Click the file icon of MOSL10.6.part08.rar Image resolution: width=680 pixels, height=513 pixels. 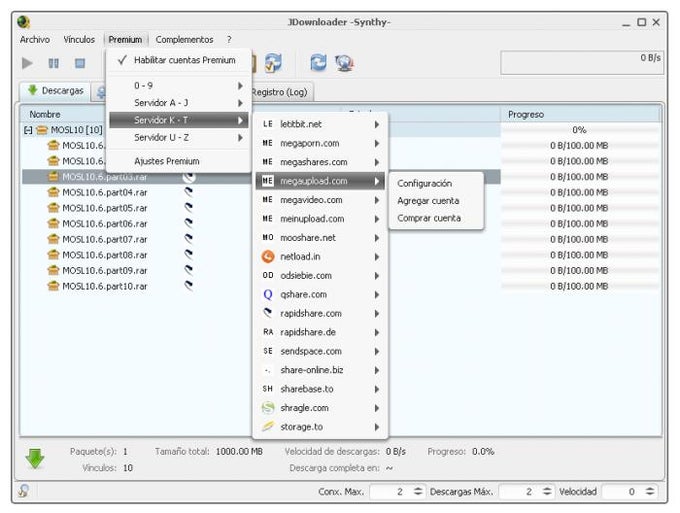coord(53,255)
